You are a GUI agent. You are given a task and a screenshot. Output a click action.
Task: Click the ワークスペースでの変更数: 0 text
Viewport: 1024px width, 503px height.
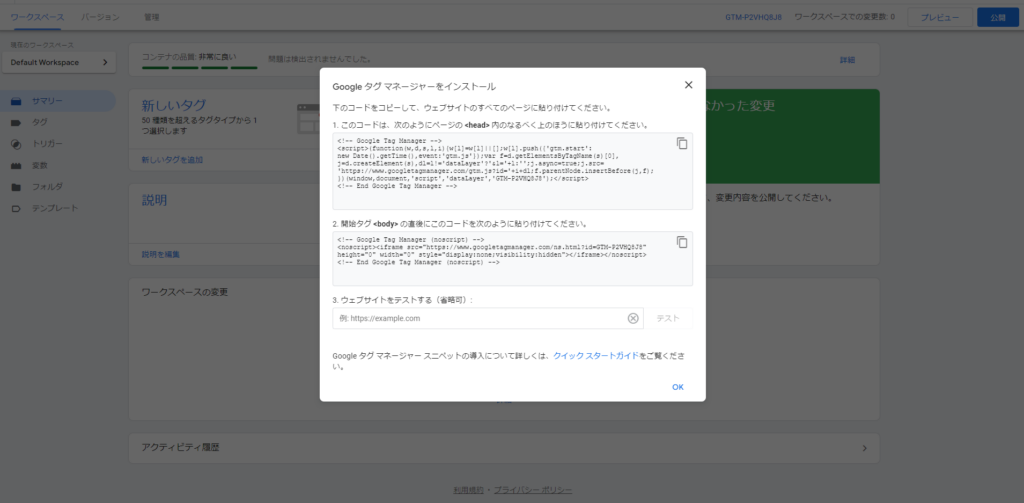[844, 17]
